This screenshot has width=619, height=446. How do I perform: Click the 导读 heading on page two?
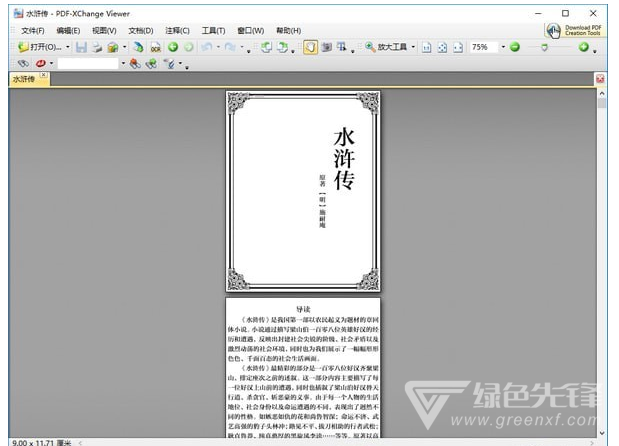coord(303,309)
